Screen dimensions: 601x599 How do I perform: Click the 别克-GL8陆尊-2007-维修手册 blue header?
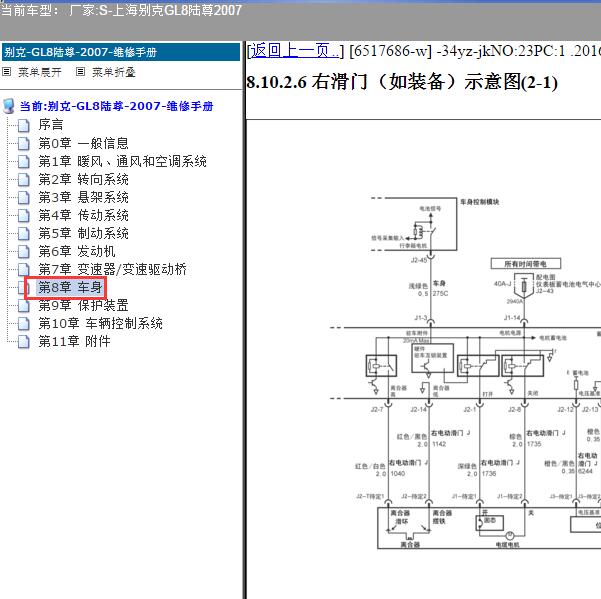(121, 52)
